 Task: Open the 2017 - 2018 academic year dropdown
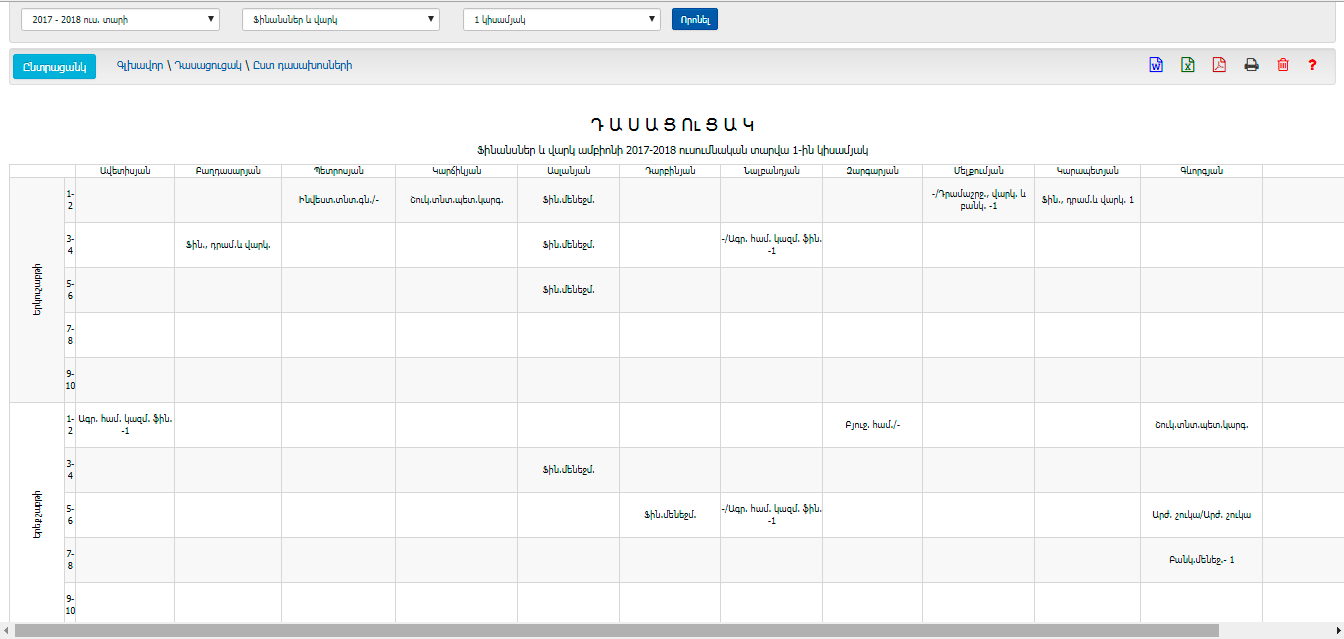coord(120,19)
